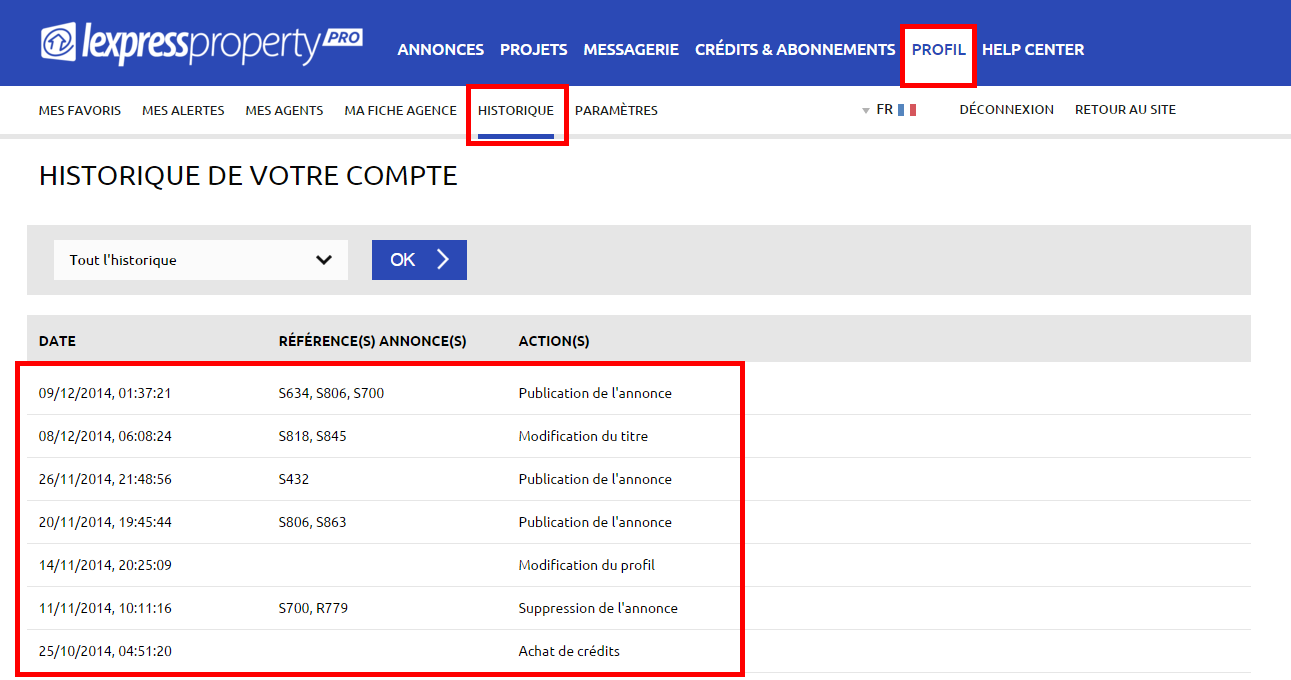Viewport: 1291px width, 680px height.
Task: Open the Tout l'historique filter dropdown
Action: click(x=201, y=260)
